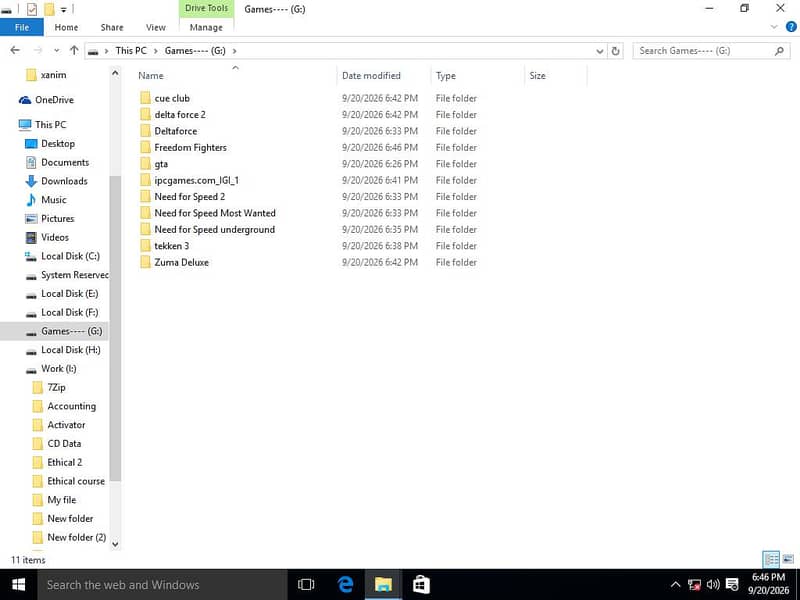This screenshot has width=800, height=600.
Task: Switch to Large icons view icon
Action: (x=788, y=559)
